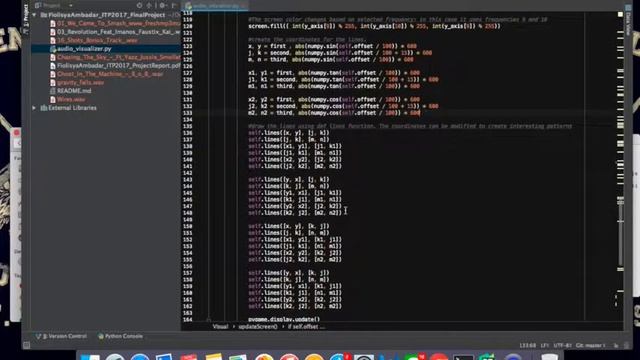Click the inspection indicator square above editor scrollbar
The image size is (640, 360).
[x=620, y=14]
